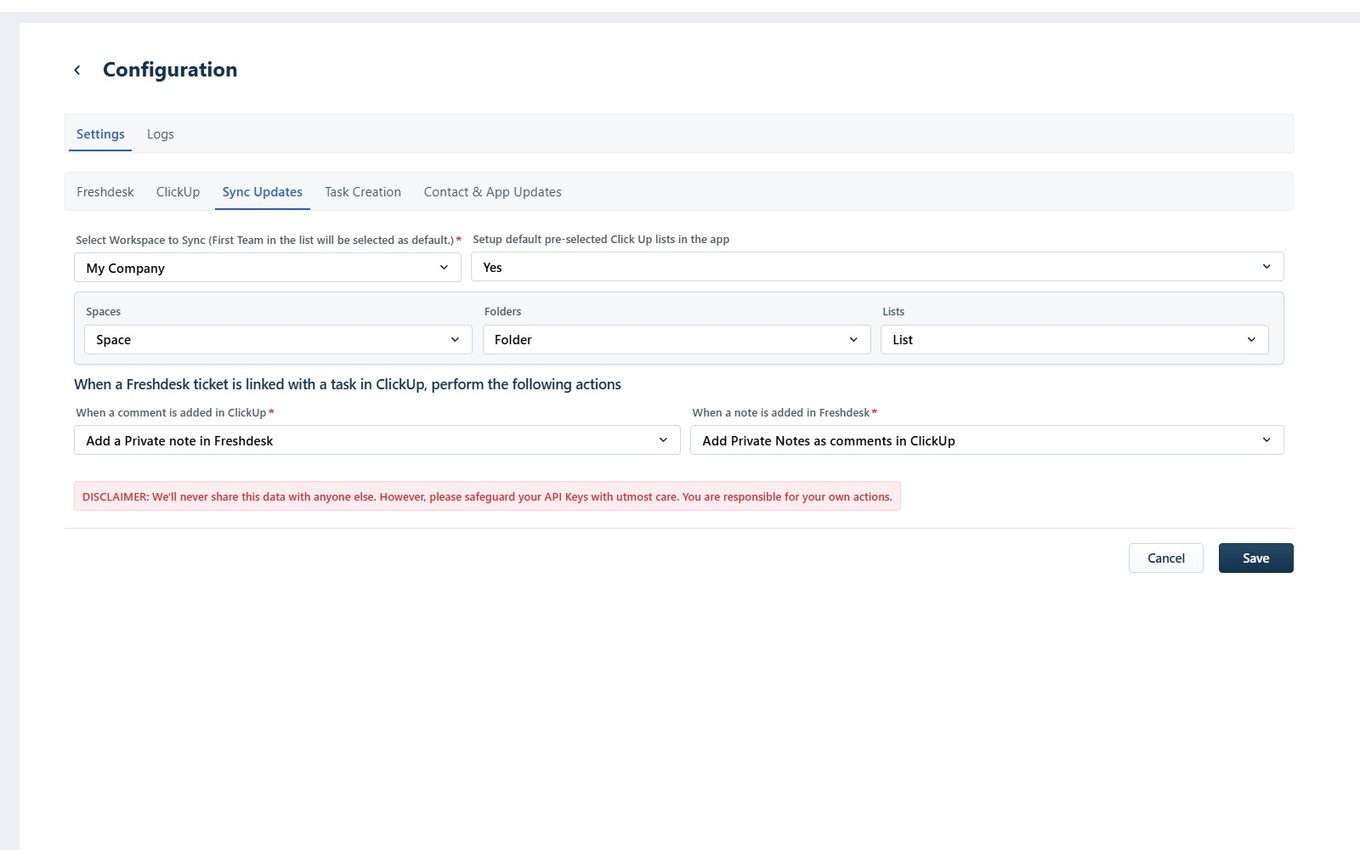The image size is (1360, 850).
Task: Open the comment action dropdown for ClickUp
Action: (x=377, y=440)
